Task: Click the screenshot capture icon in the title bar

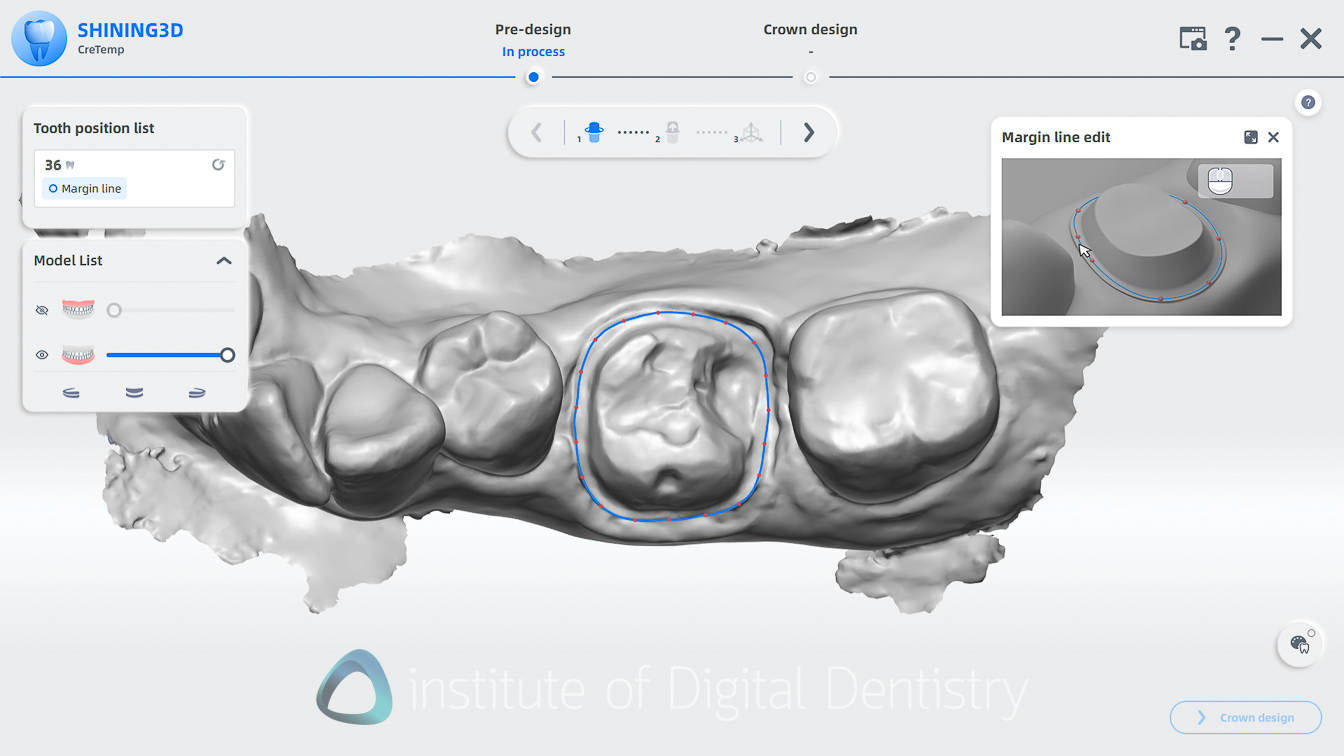Action: pos(1192,37)
